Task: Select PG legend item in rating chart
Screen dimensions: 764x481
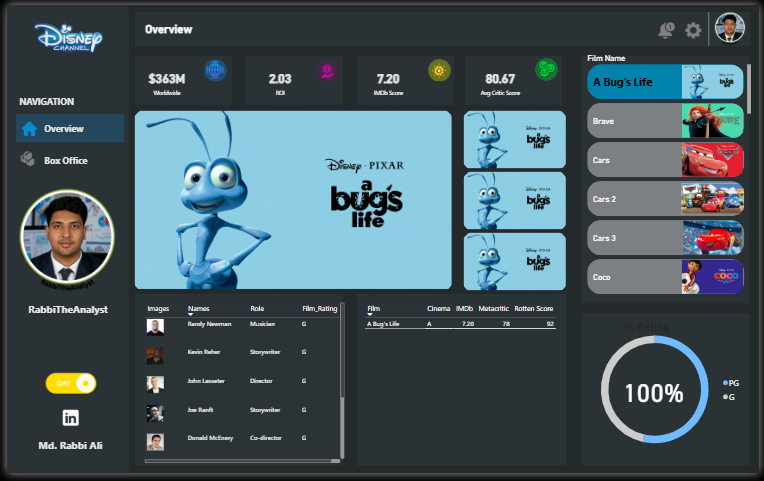Action: [x=731, y=383]
